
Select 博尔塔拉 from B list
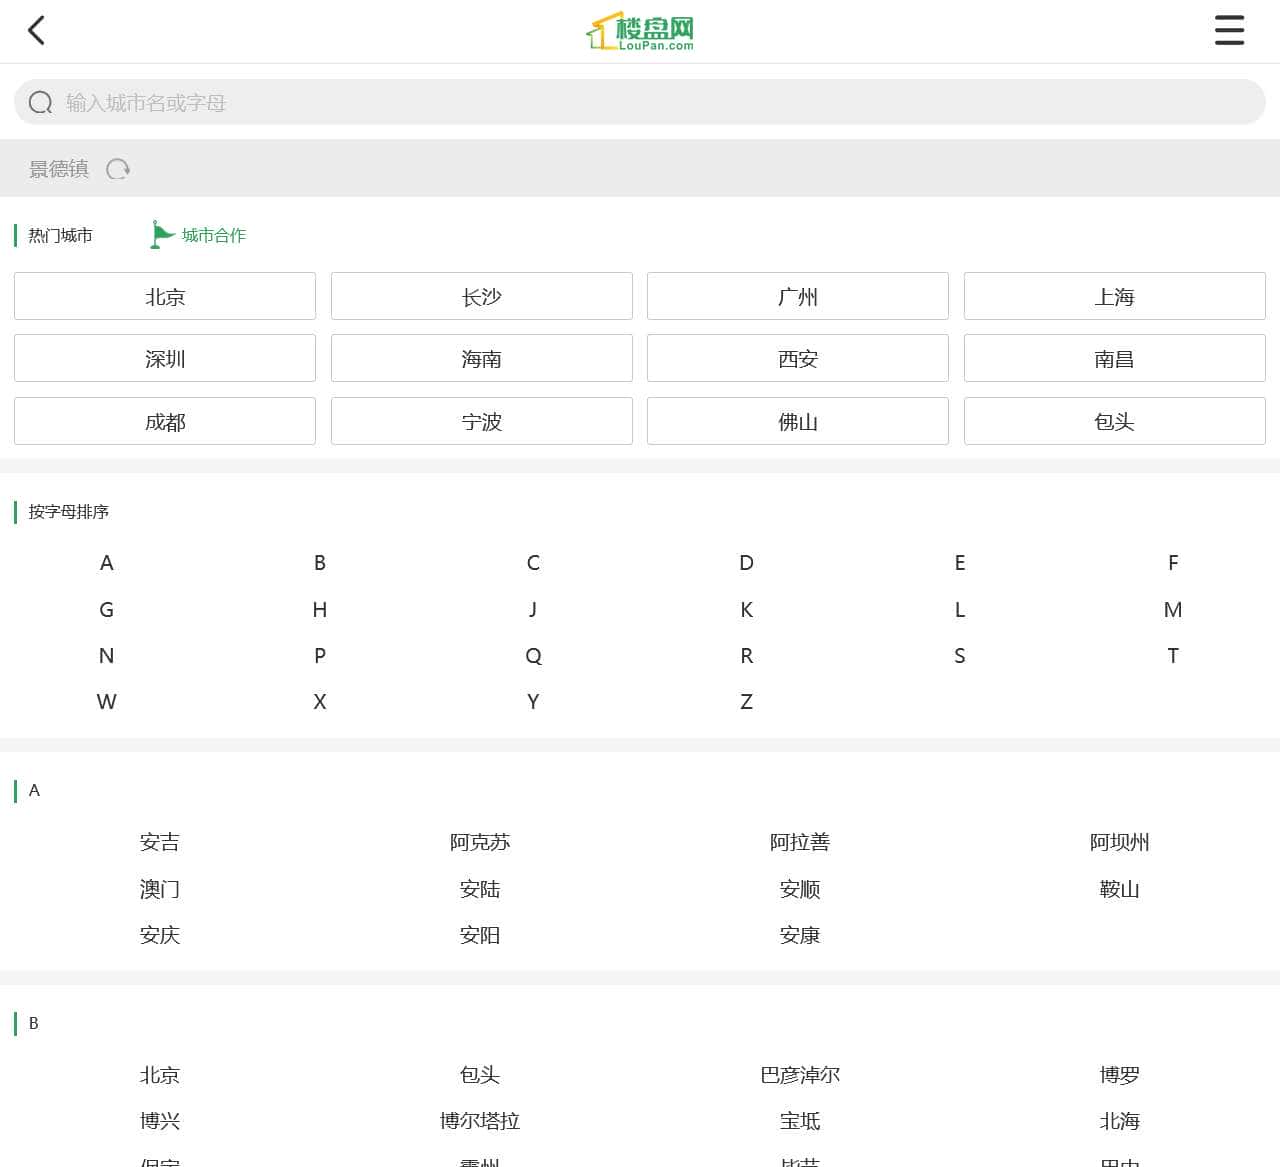tap(480, 1121)
